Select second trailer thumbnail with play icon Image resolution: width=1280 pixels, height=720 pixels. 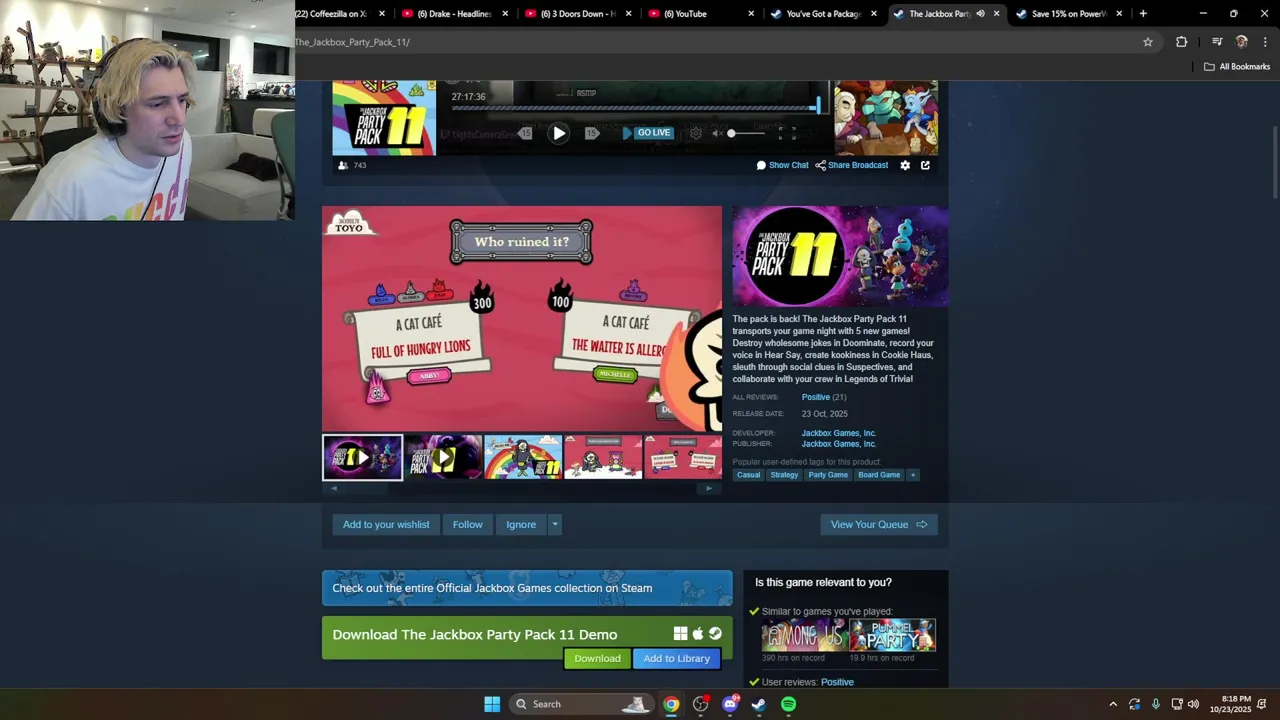click(443, 457)
